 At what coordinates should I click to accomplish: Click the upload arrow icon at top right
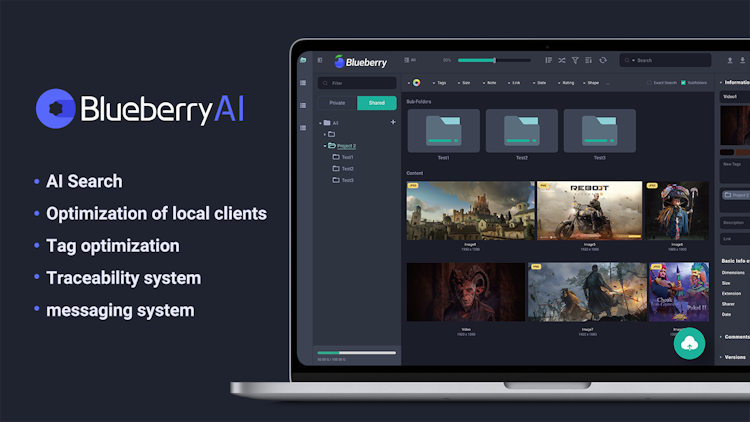click(x=730, y=60)
